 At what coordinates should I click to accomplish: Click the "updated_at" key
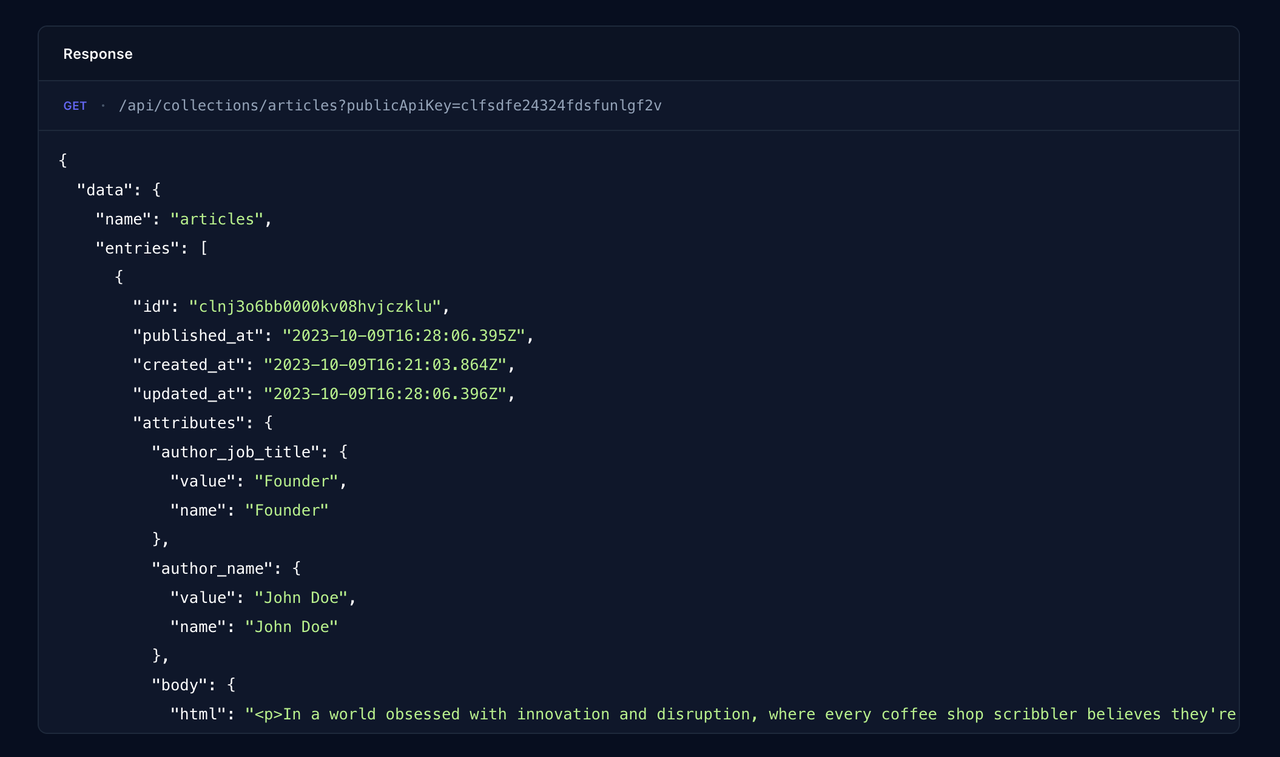coord(189,394)
